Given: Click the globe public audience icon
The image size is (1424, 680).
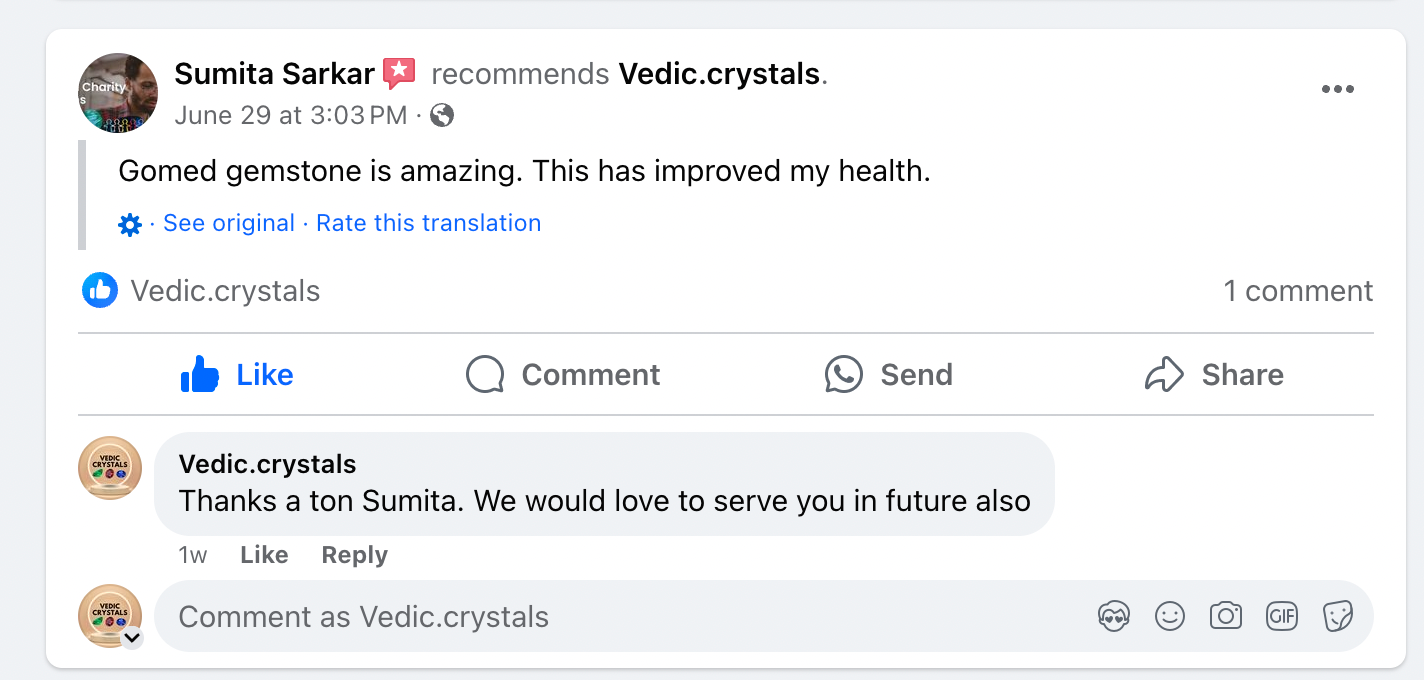Looking at the screenshot, I should pyautogui.click(x=442, y=116).
